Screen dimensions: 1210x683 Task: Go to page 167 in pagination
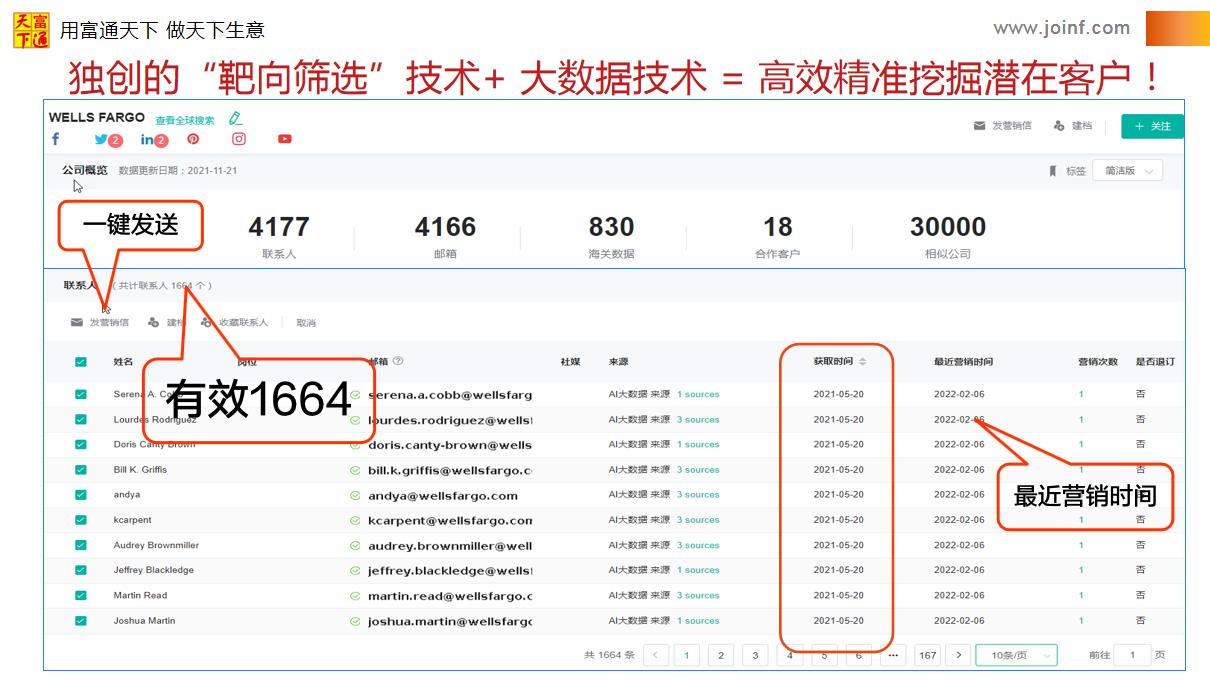(x=928, y=655)
